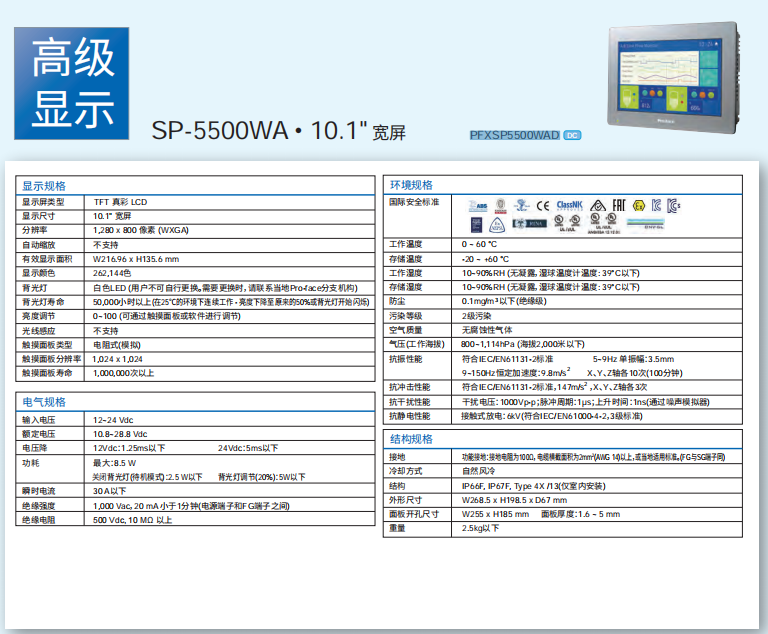Click the 12~24 Vdc input voltage value
The height and width of the screenshot is (634, 768).
[113, 420]
